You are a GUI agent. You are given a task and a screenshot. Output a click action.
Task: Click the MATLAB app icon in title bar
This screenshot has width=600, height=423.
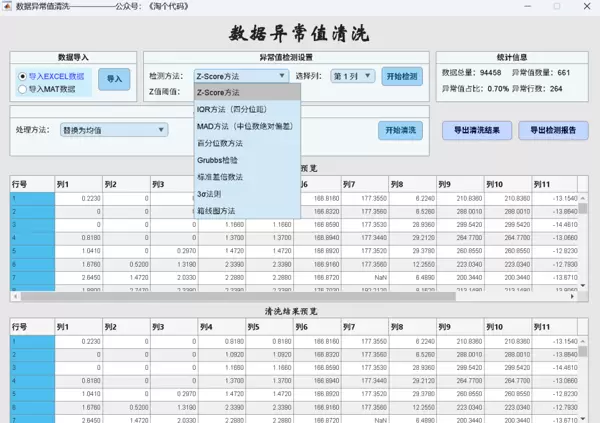pos(8,7)
